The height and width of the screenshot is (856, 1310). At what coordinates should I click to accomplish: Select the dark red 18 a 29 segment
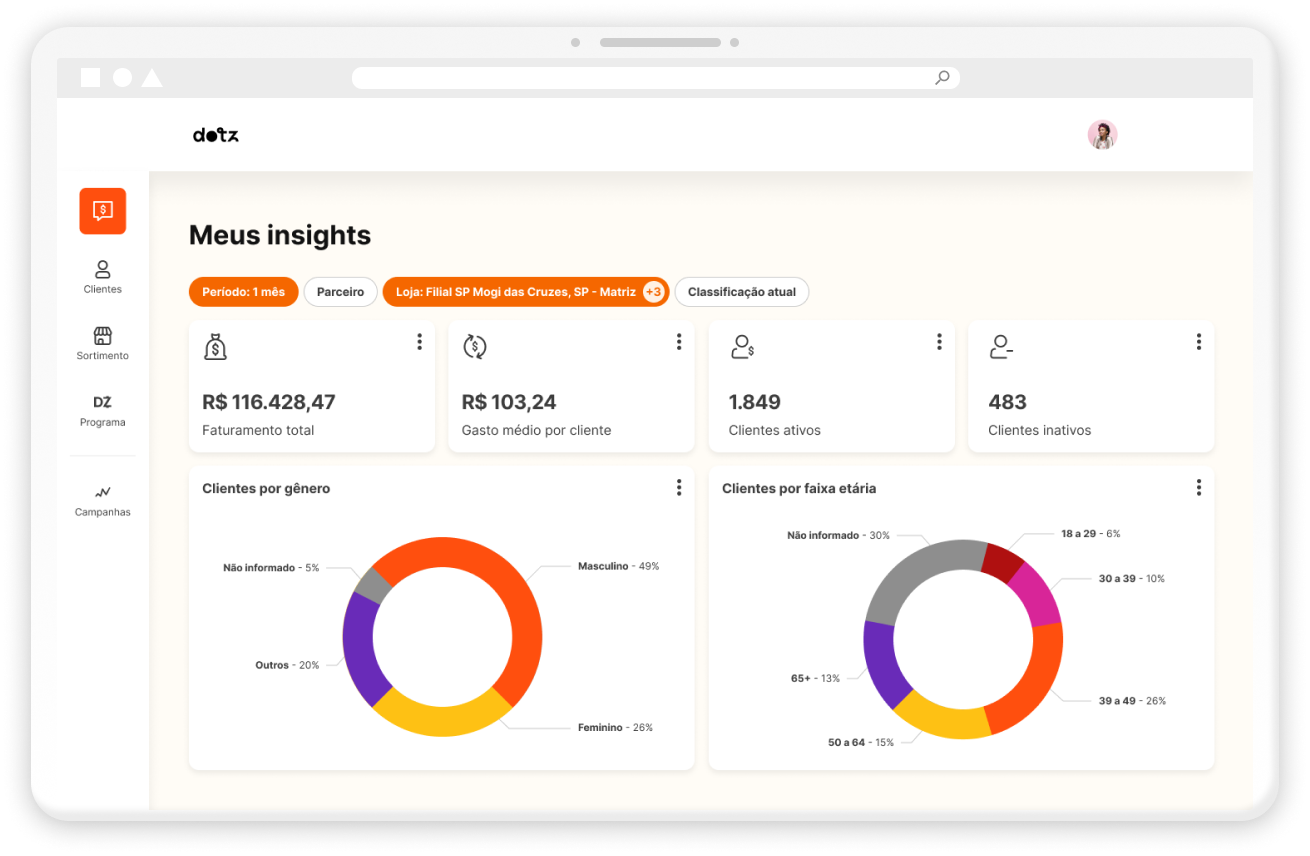pyautogui.click(x=1002, y=563)
